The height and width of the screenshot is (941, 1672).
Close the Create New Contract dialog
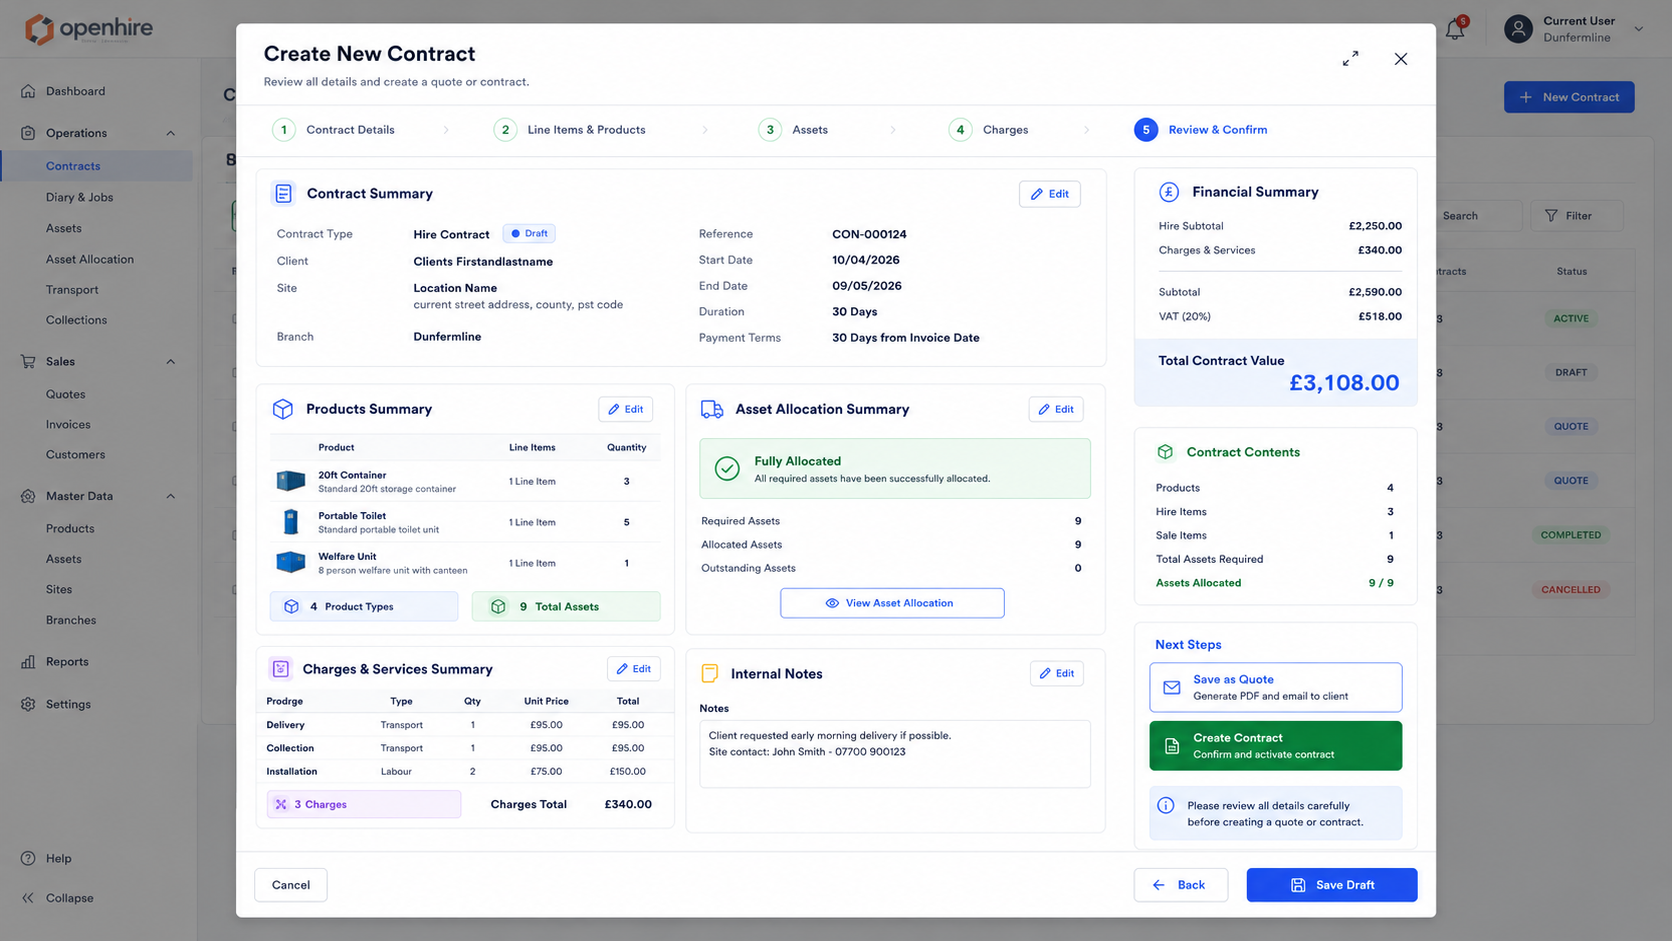pyautogui.click(x=1400, y=59)
